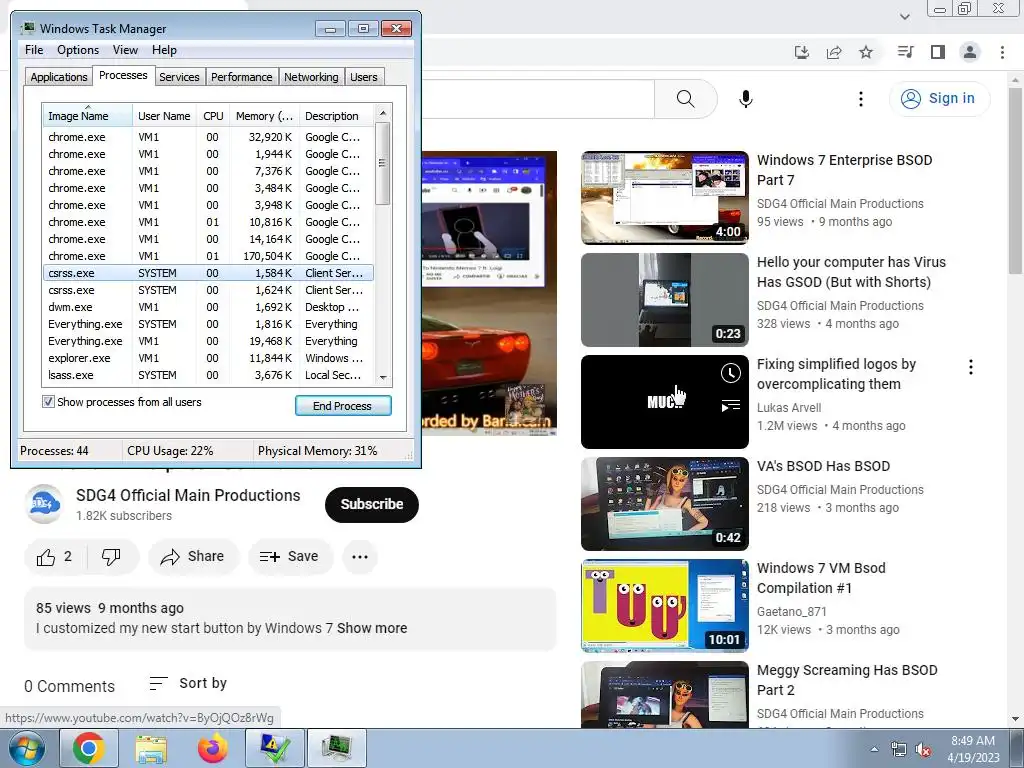Click YouTube search input field
Image resolution: width=1024 pixels, height=768 pixels.
(x=536, y=99)
